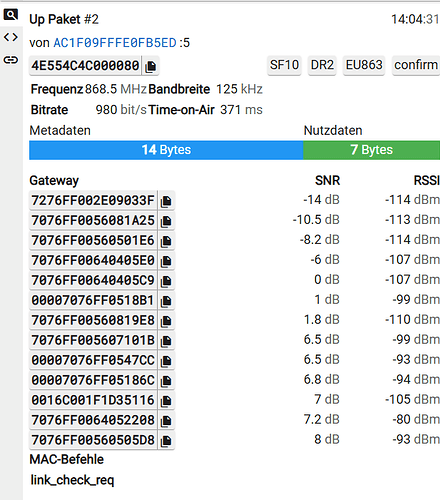440x500 pixels.
Task: Click the link chain icon in sidebar
Action: coord(11,60)
